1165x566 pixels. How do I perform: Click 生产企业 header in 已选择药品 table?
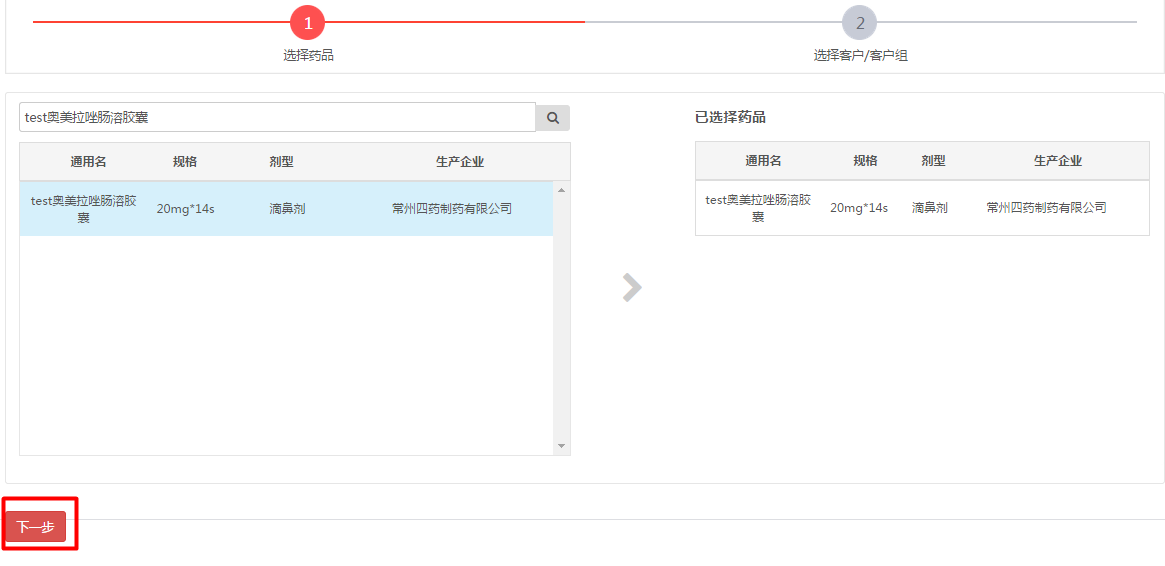tap(1058, 161)
